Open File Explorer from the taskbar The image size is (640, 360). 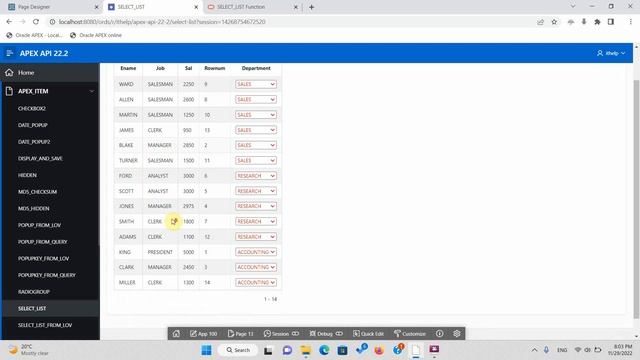pyautogui.click(x=305, y=350)
